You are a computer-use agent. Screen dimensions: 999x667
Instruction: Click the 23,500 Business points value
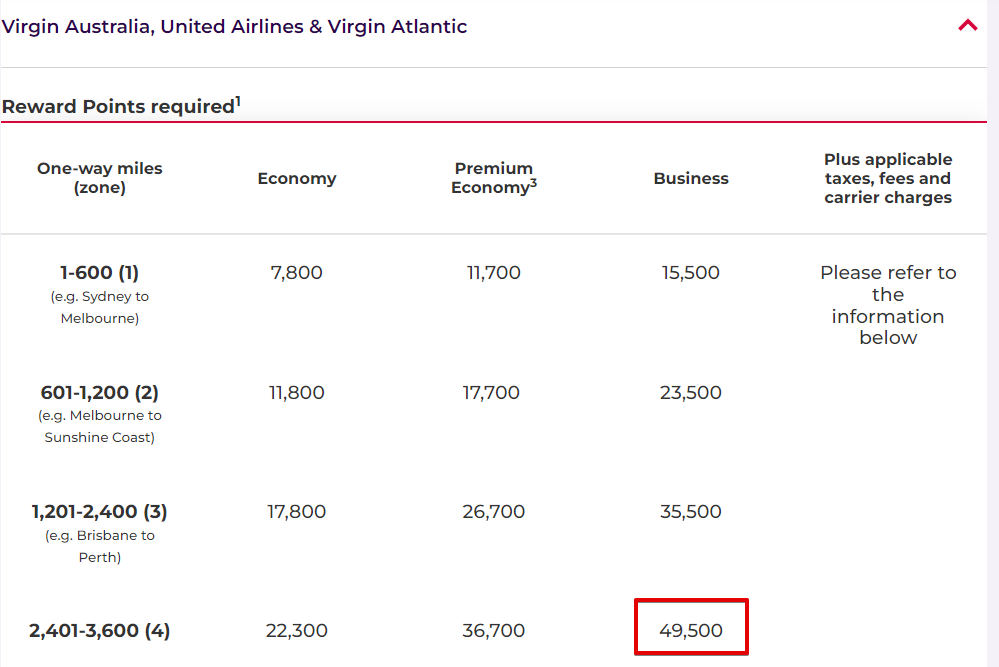pos(691,392)
